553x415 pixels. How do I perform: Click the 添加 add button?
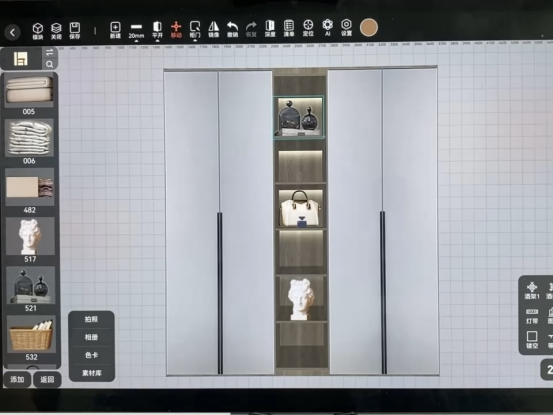[17, 379]
